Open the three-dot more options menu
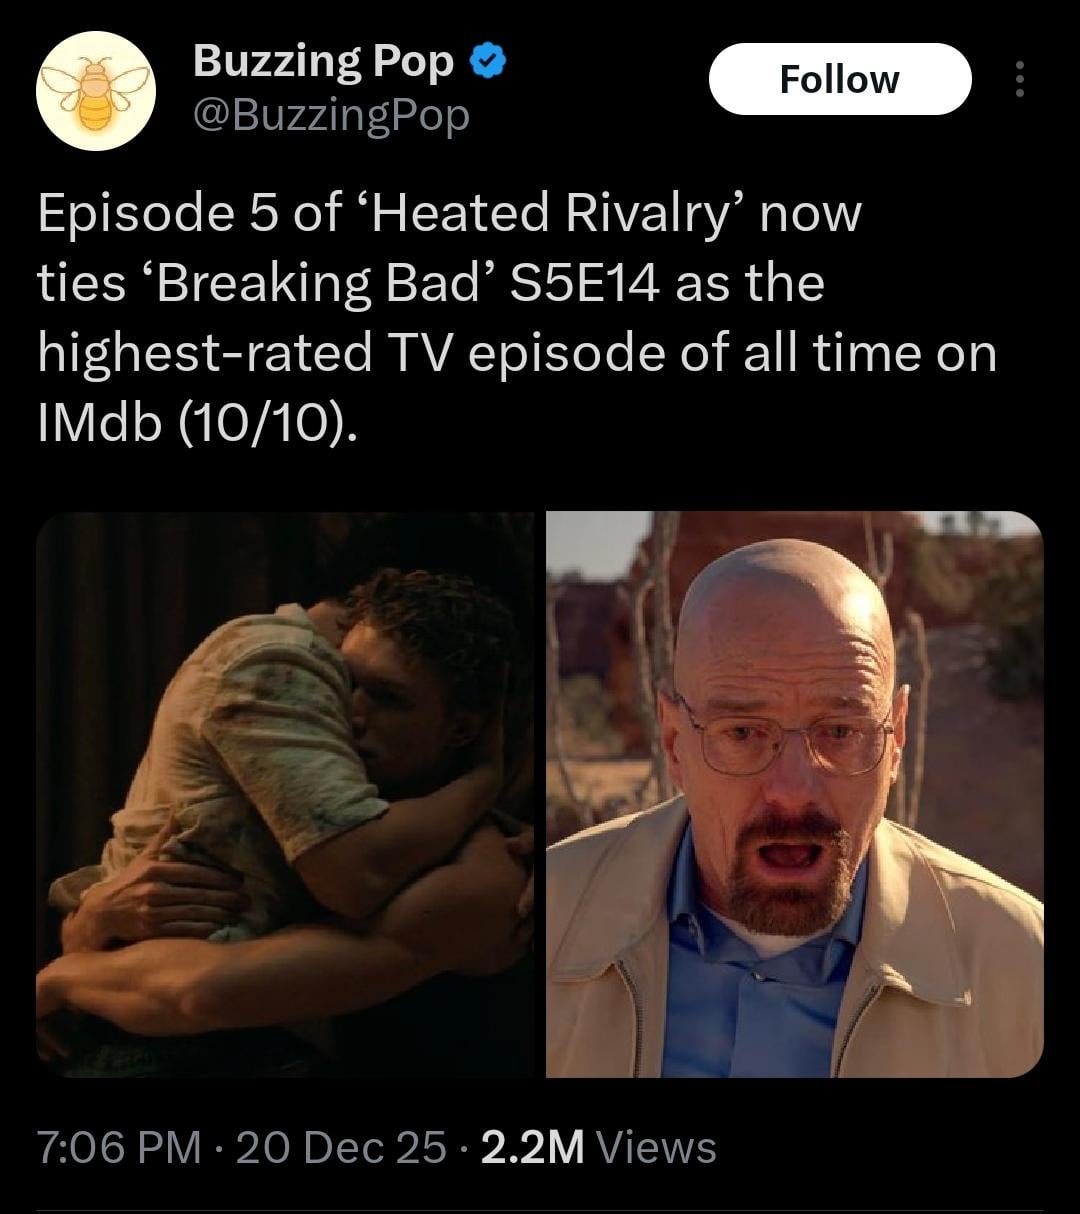The width and height of the screenshot is (1080, 1214). 1019,79
